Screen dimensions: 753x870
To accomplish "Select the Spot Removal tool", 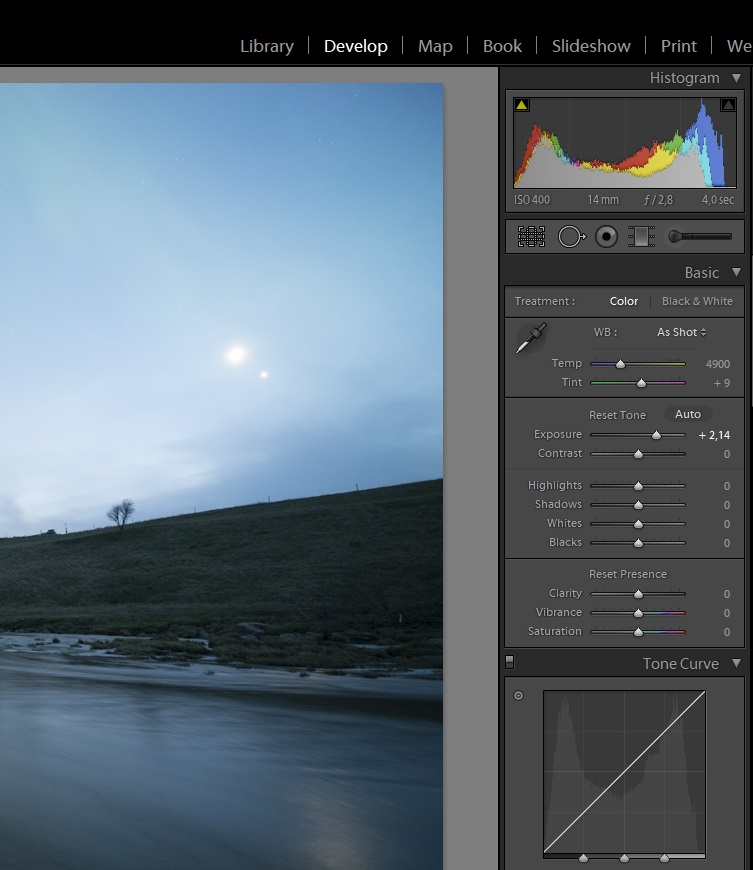I will pos(571,237).
